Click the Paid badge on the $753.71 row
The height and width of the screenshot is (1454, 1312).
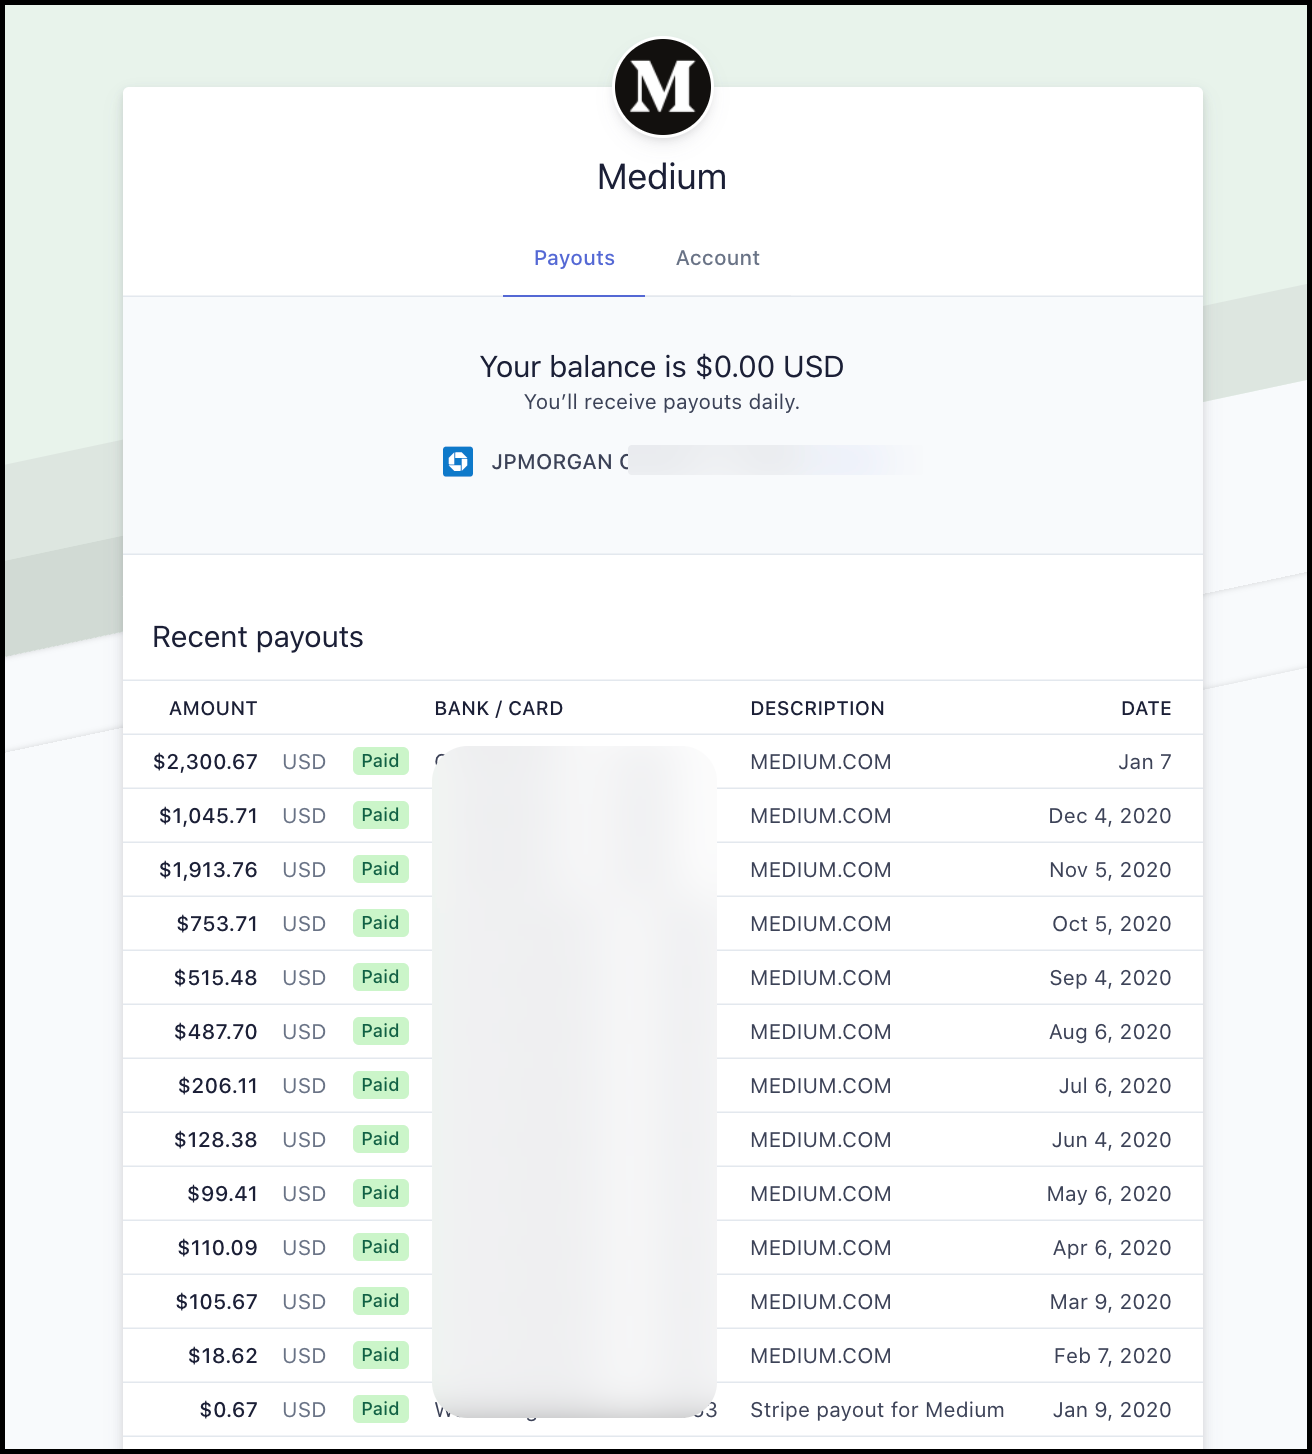pos(381,923)
